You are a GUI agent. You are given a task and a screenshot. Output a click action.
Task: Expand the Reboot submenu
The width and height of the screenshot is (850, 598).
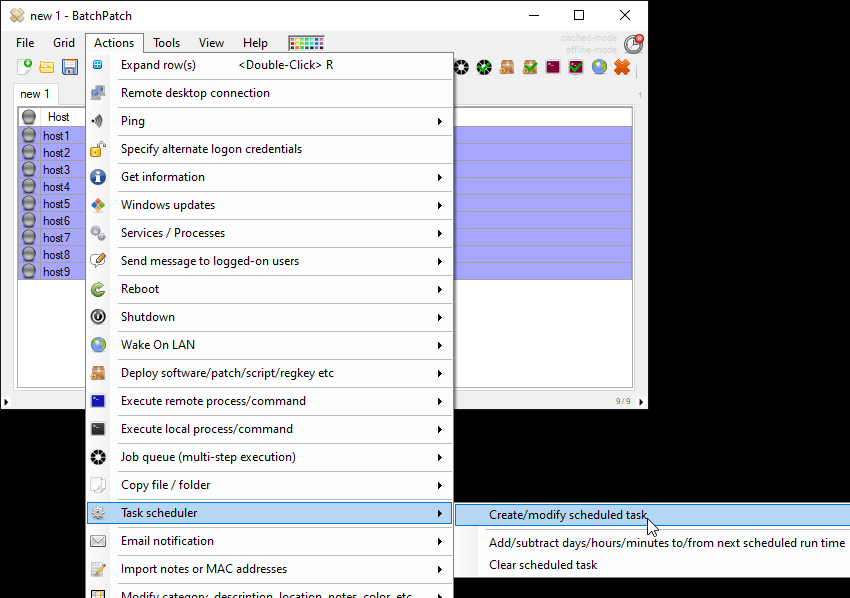[269, 289]
